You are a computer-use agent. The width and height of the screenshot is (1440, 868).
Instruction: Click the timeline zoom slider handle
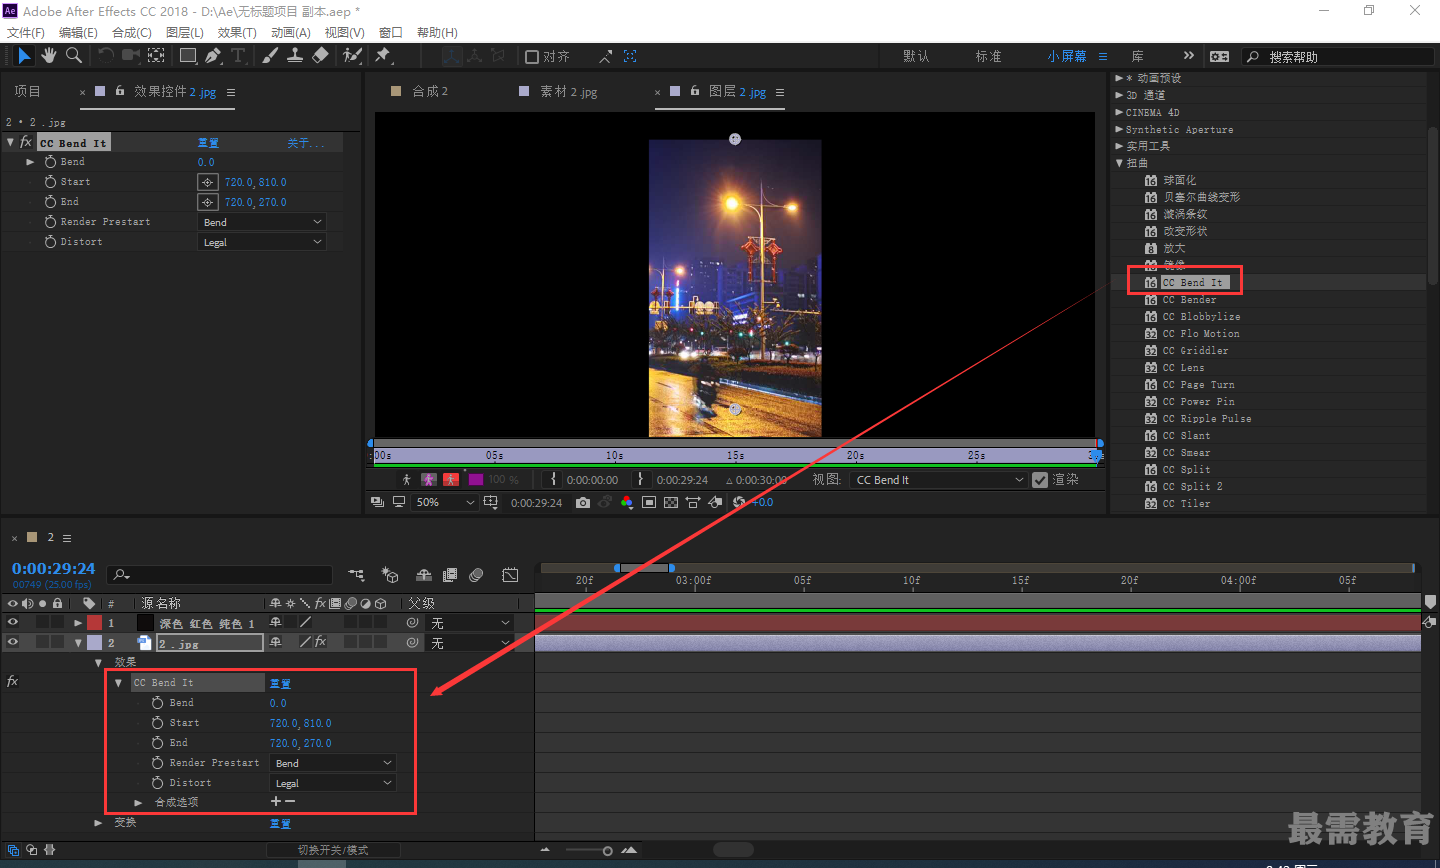tap(607, 851)
